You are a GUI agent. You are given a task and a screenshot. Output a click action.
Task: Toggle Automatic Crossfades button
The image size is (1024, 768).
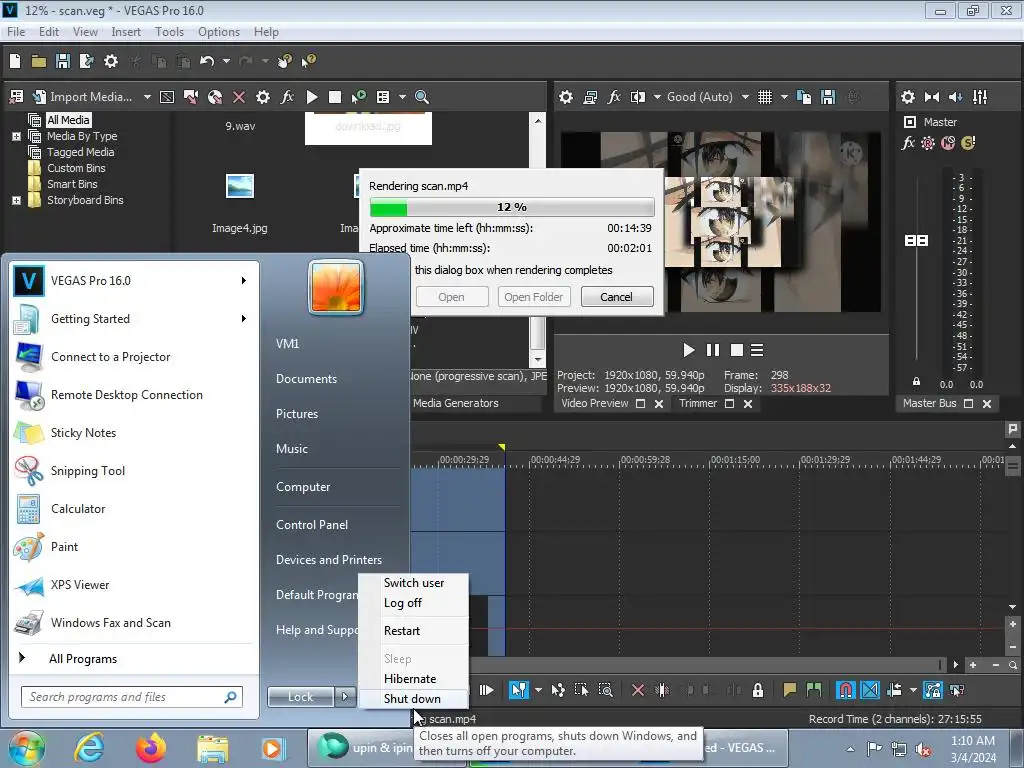pos(870,690)
